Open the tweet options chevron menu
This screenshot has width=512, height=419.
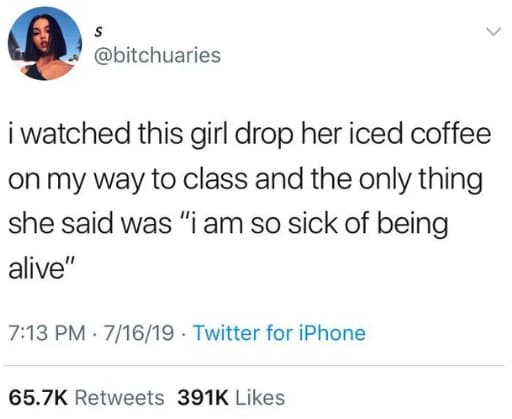[x=493, y=32]
